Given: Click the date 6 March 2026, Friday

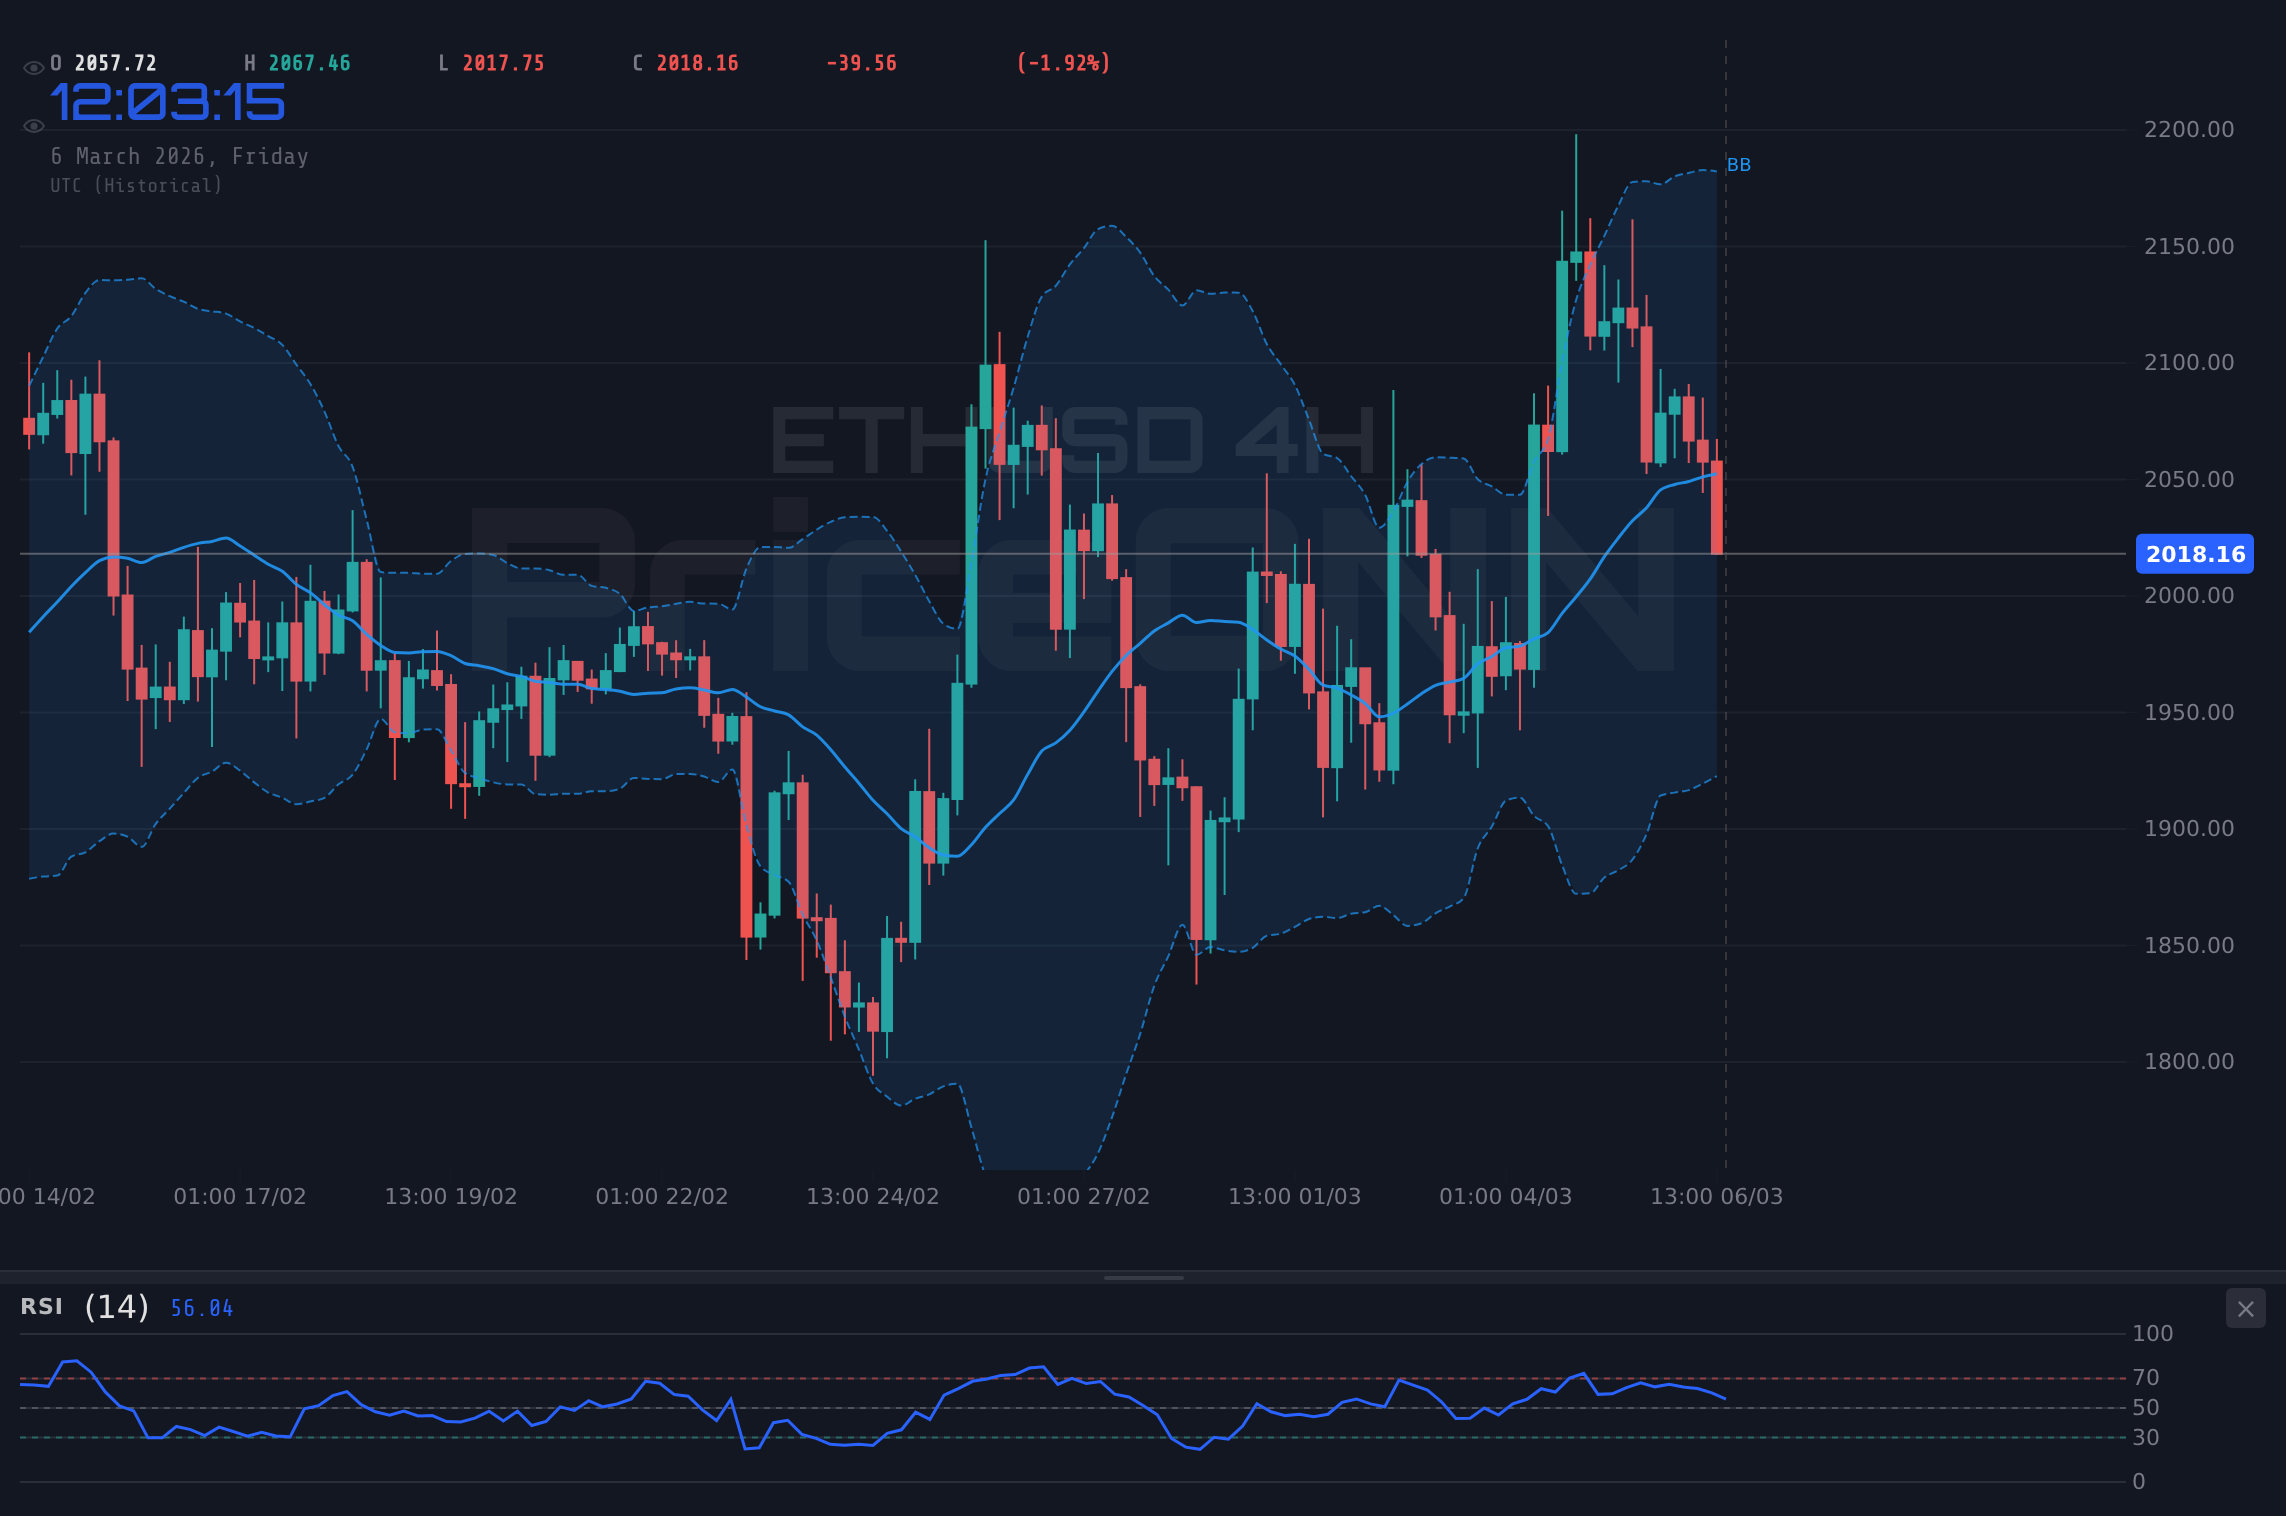Looking at the screenshot, I should pyautogui.click(x=180, y=156).
